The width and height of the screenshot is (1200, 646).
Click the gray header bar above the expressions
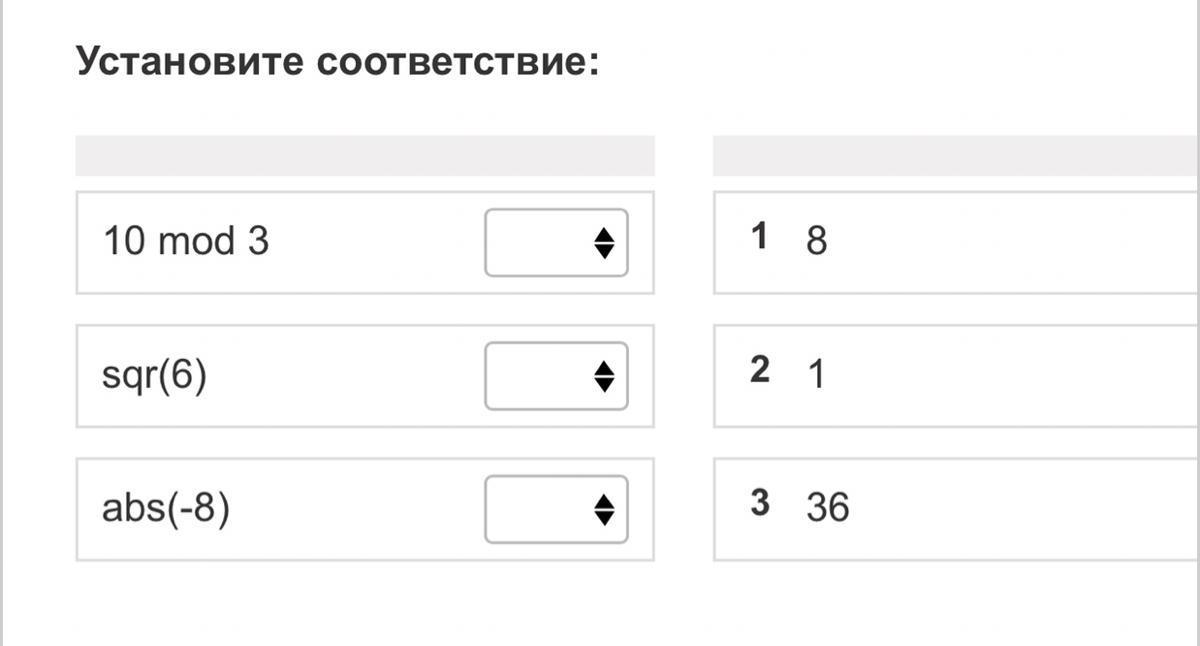click(x=365, y=156)
